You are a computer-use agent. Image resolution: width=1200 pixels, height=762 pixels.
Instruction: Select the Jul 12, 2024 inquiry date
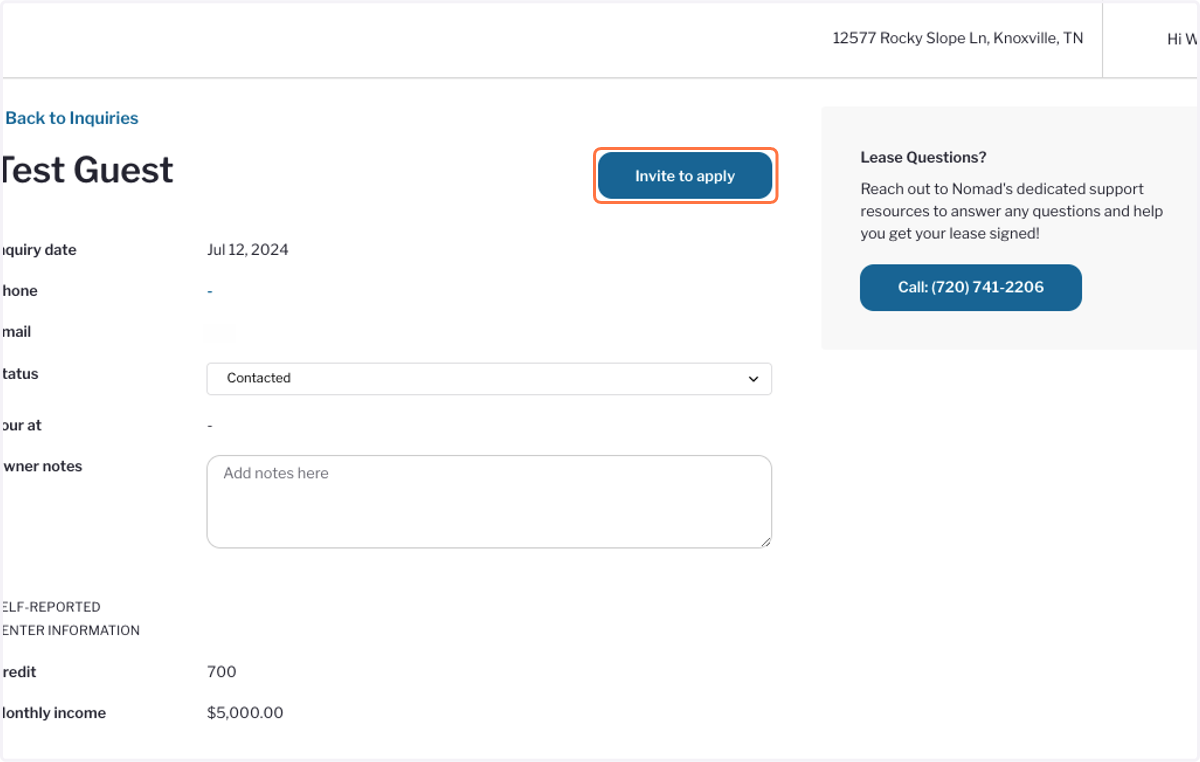coord(248,250)
